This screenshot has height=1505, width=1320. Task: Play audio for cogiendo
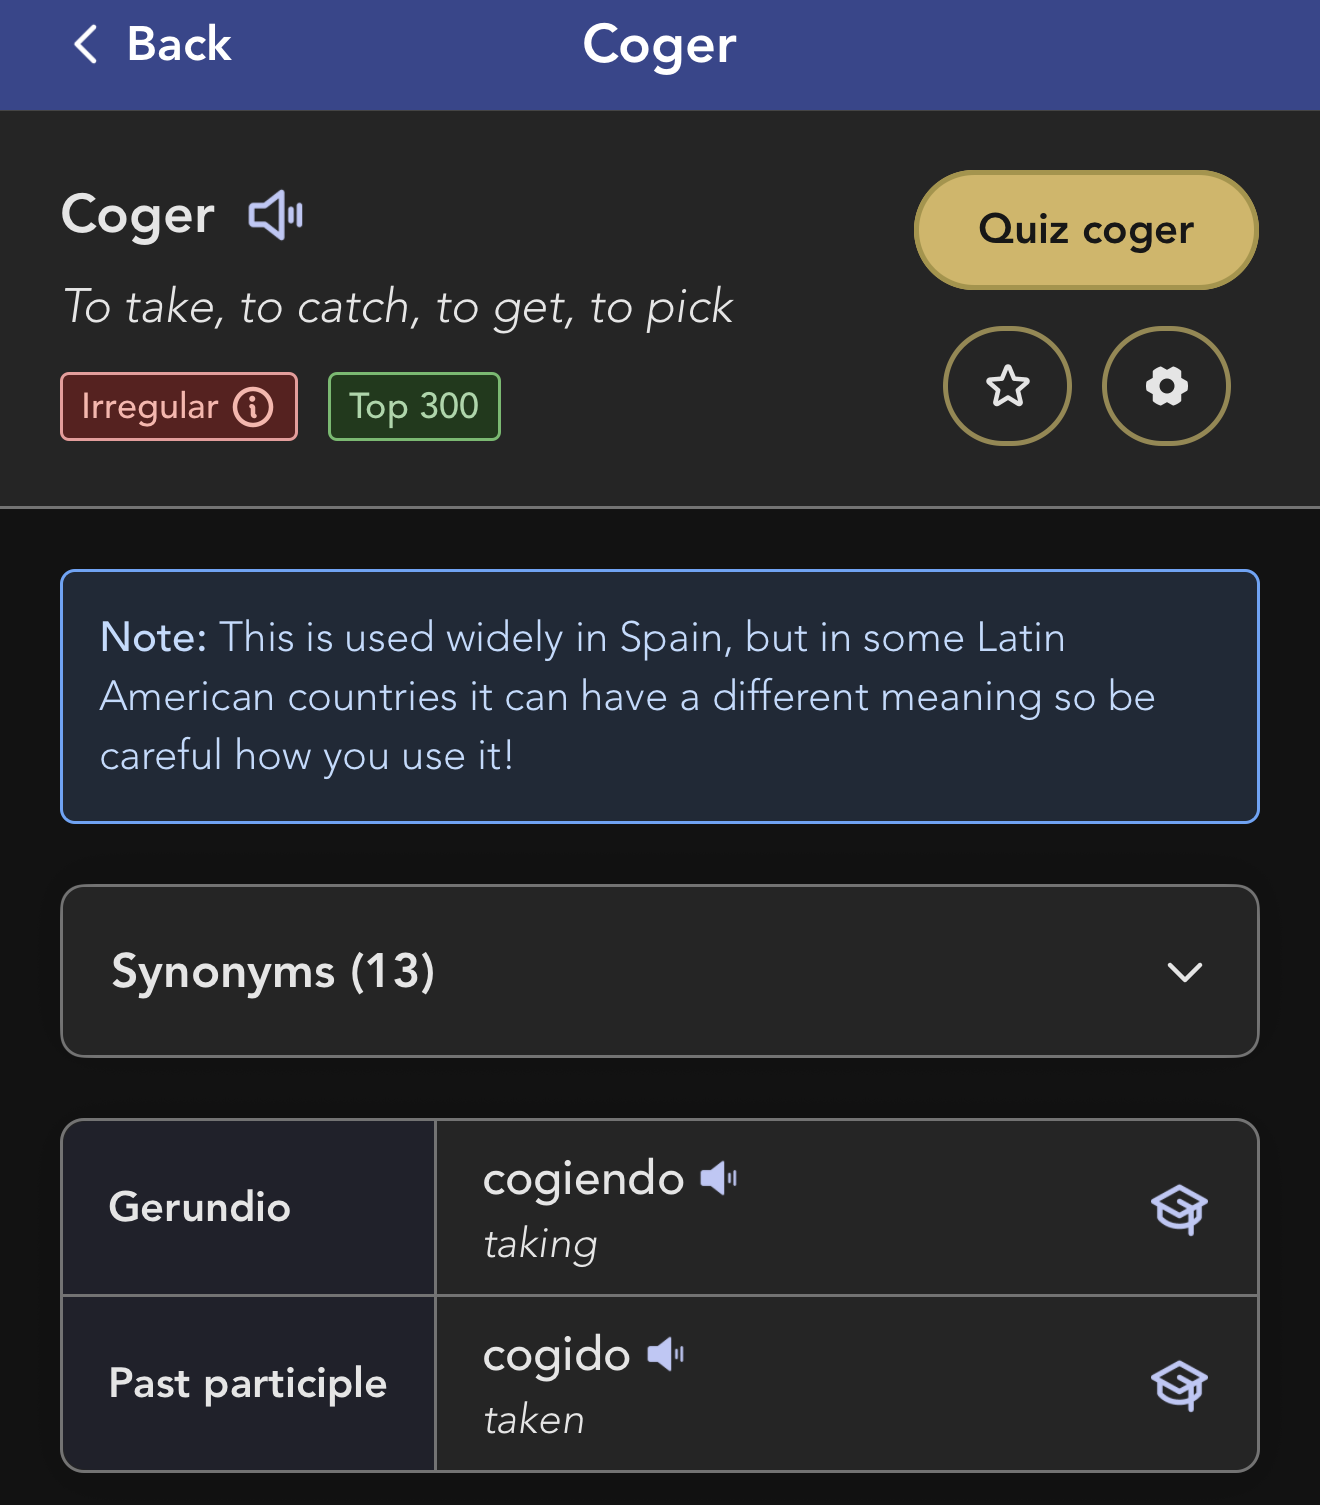click(x=719, y=1178)
